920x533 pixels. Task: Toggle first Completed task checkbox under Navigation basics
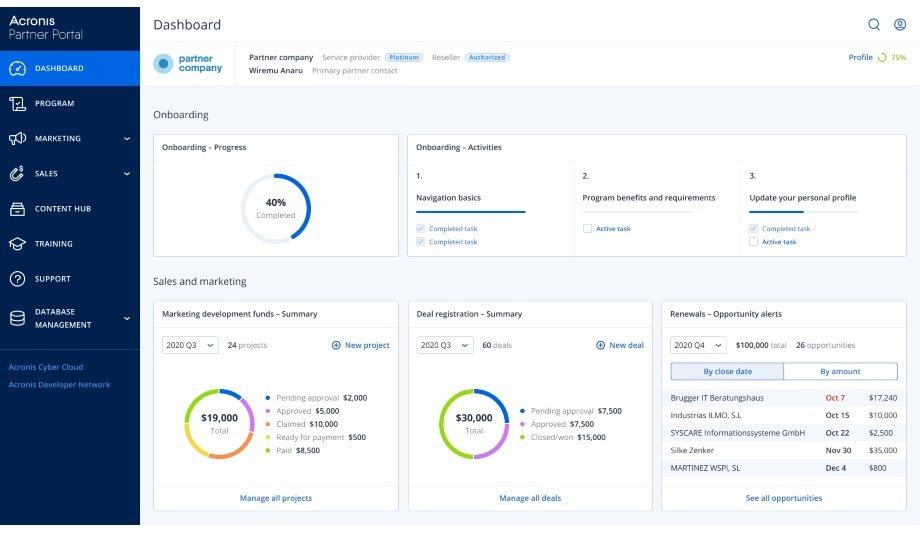pos(420,229)
